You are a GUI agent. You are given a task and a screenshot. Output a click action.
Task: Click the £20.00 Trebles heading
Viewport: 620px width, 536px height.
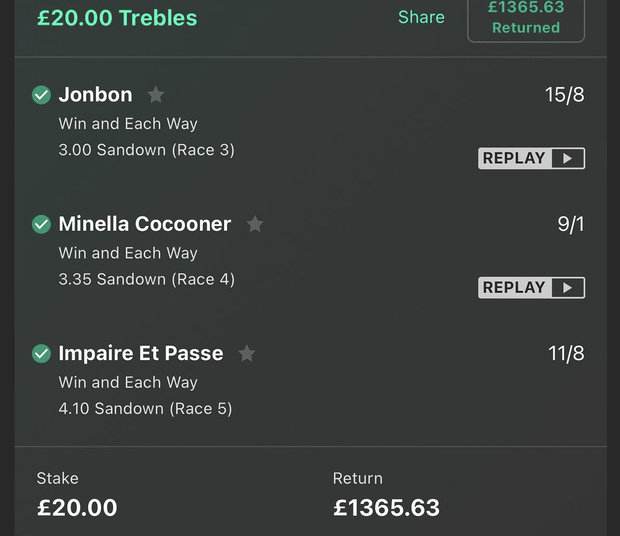[117, 18]
